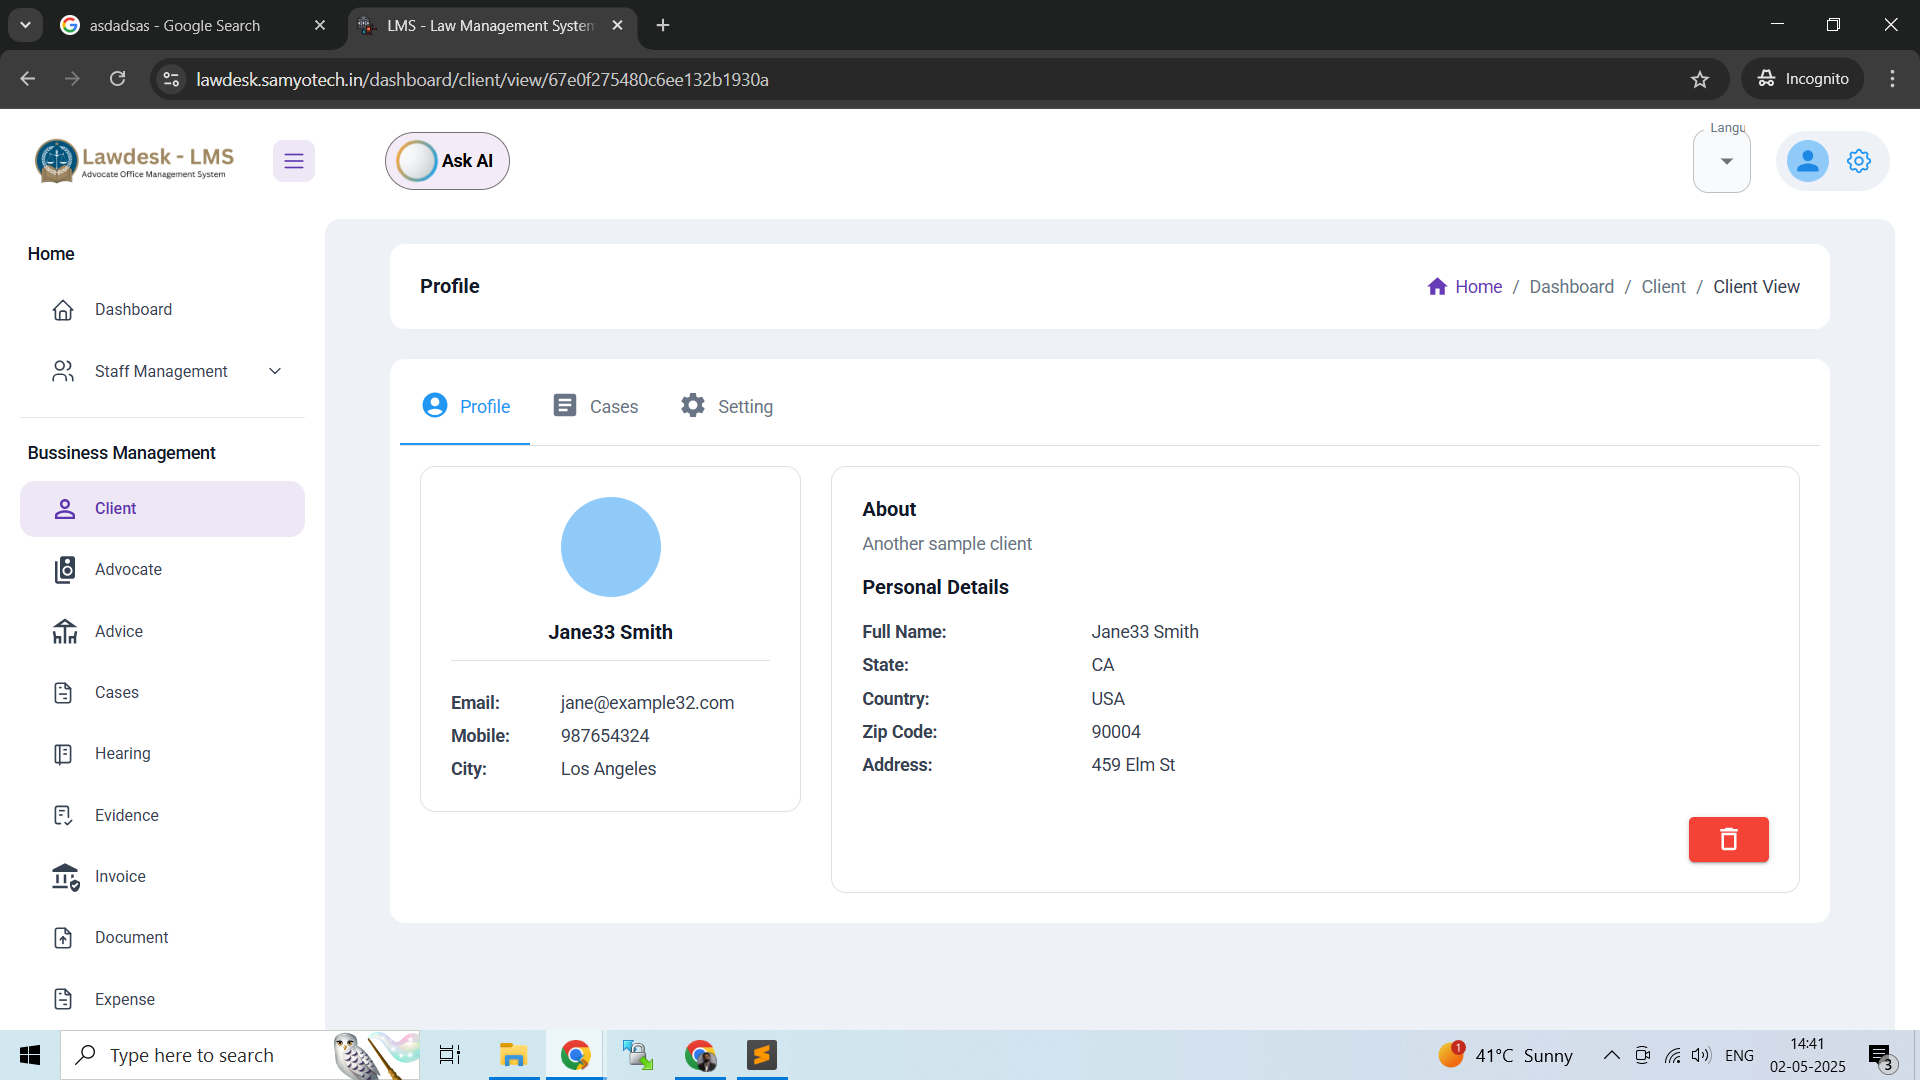Open the Invoice section icon

coord(64,876)
